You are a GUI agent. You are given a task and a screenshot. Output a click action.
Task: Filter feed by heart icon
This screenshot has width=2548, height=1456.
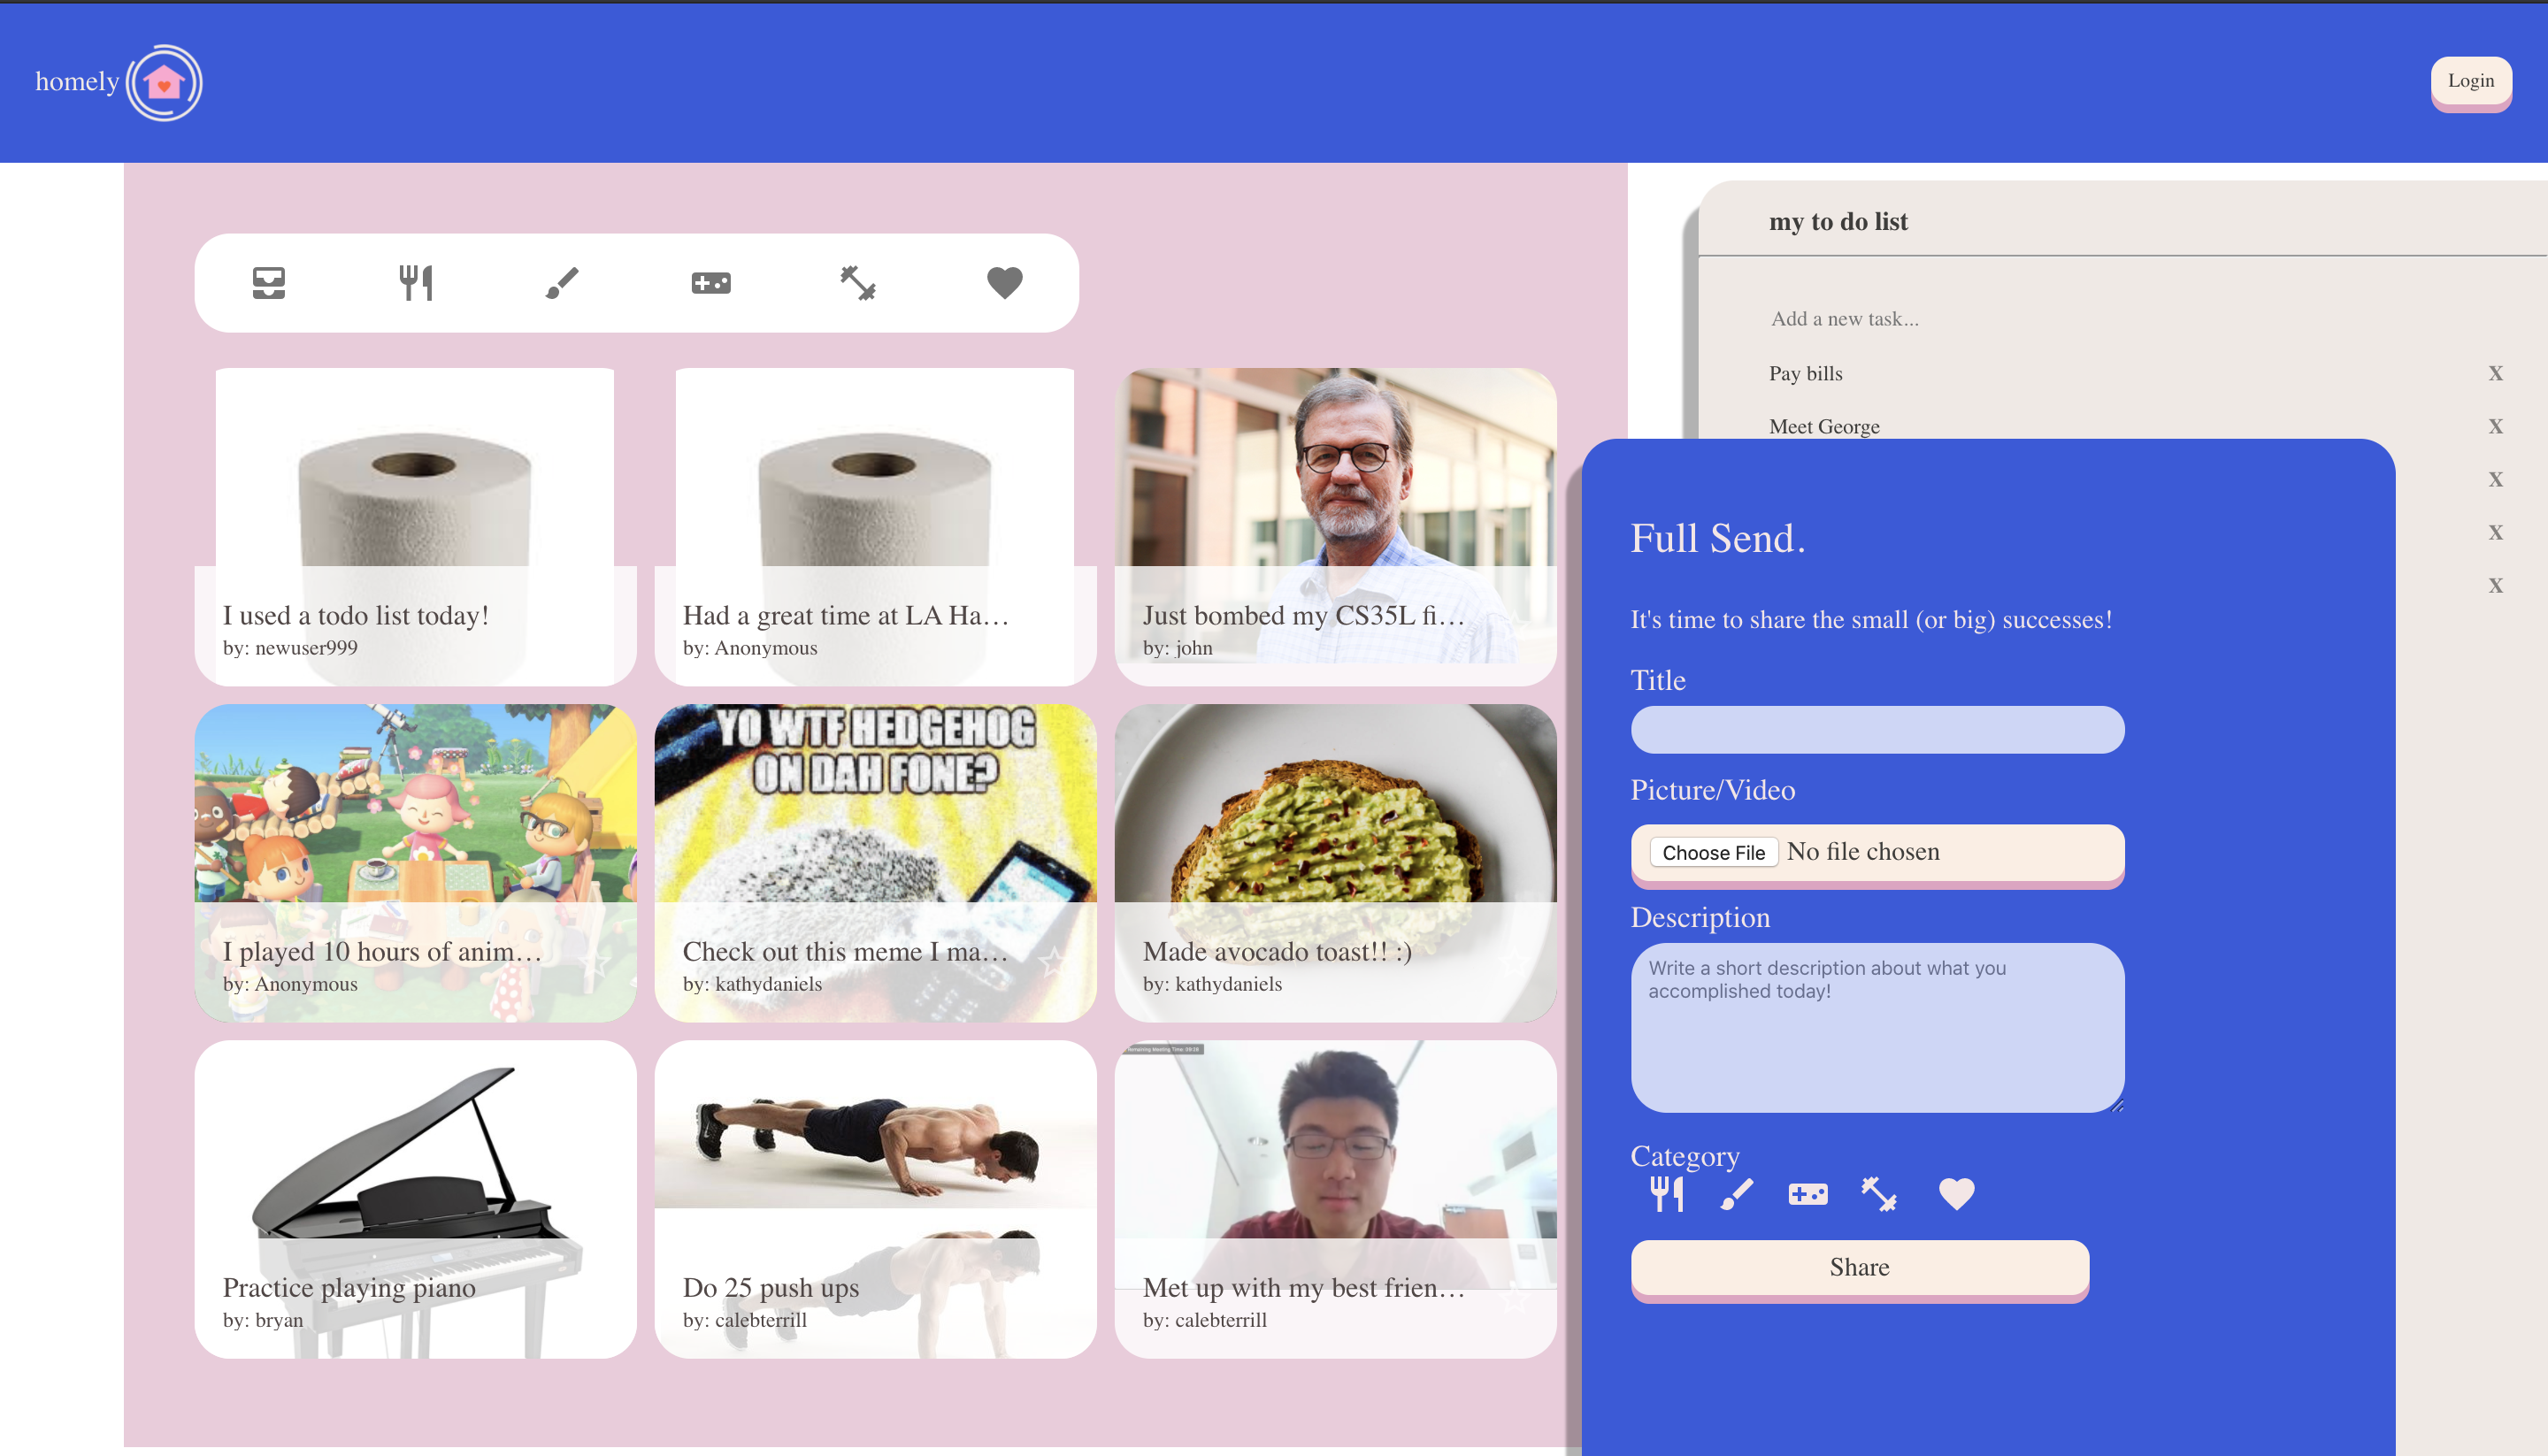click(1005, 283)
